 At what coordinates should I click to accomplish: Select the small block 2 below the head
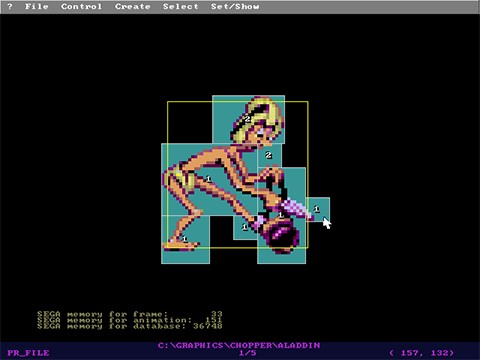click(x=269, y=155)
